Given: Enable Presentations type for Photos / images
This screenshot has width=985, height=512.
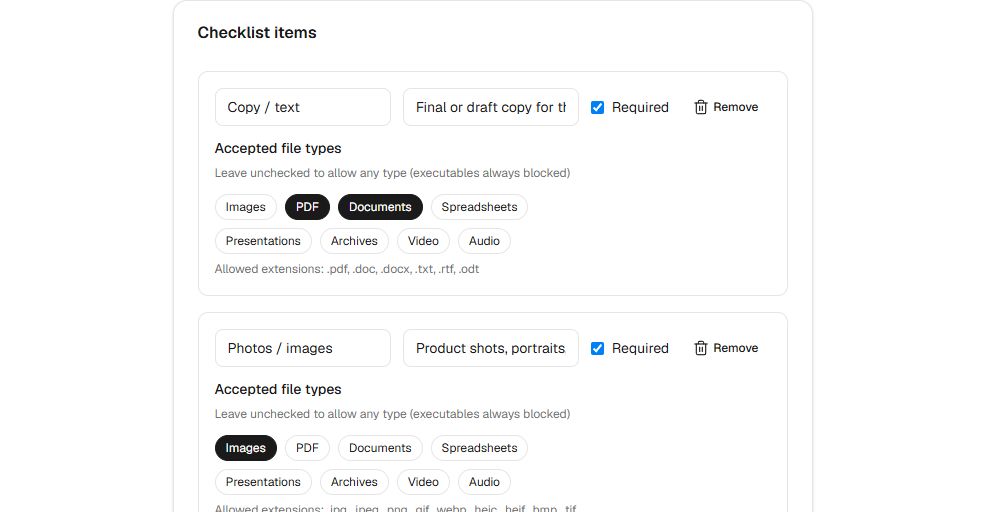Looking at the screenshot, I should click(x=263, y=482).
